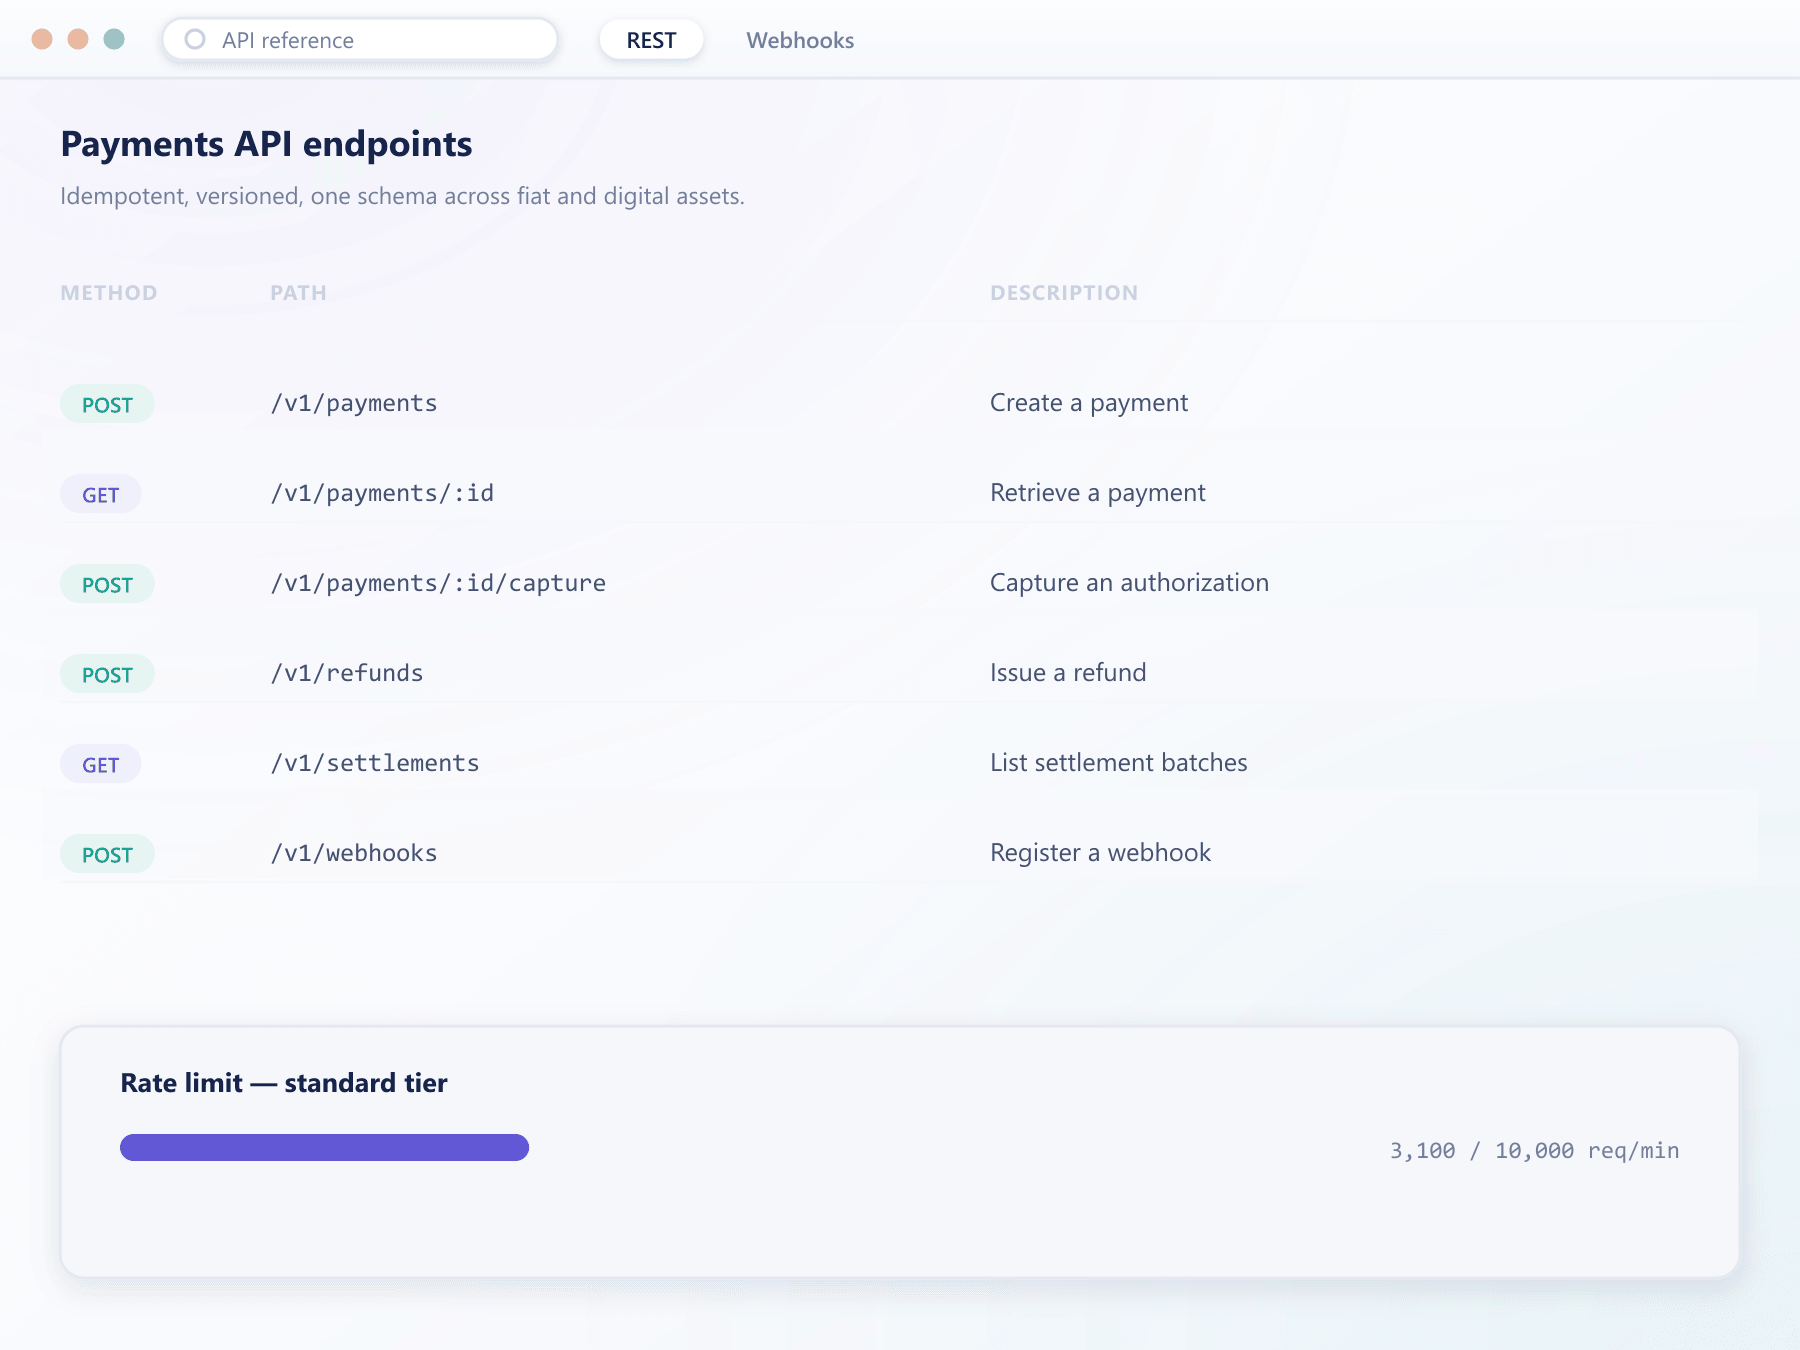Select the /v1/payments path
This screenshot has height=1350, width=1800.
pos(354,403)
